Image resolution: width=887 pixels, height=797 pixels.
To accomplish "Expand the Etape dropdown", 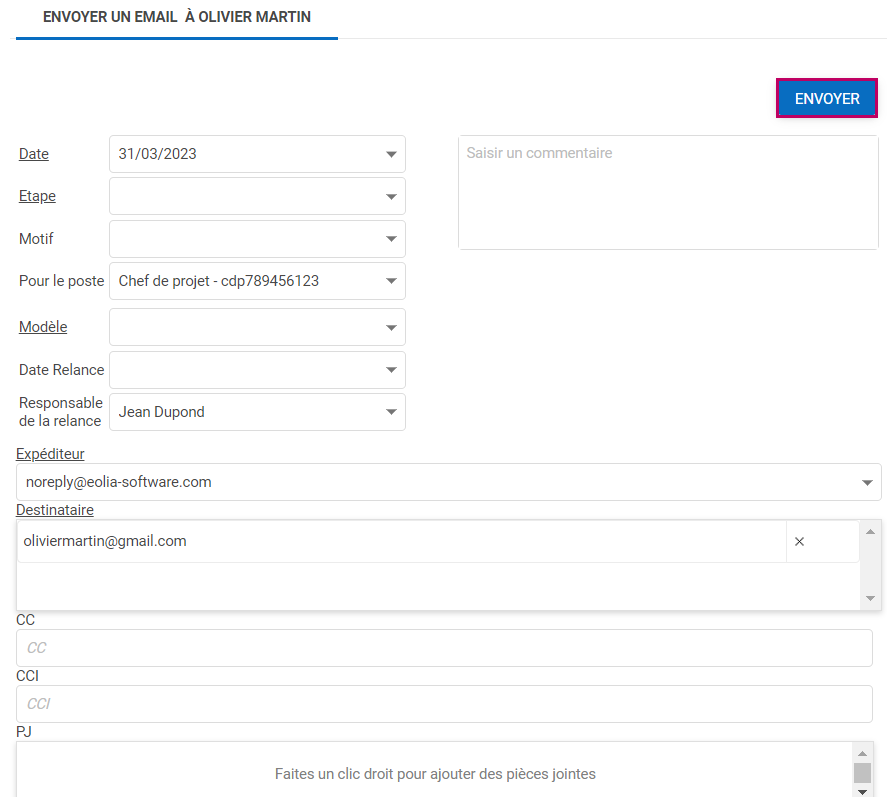I will tap(391, 197).
